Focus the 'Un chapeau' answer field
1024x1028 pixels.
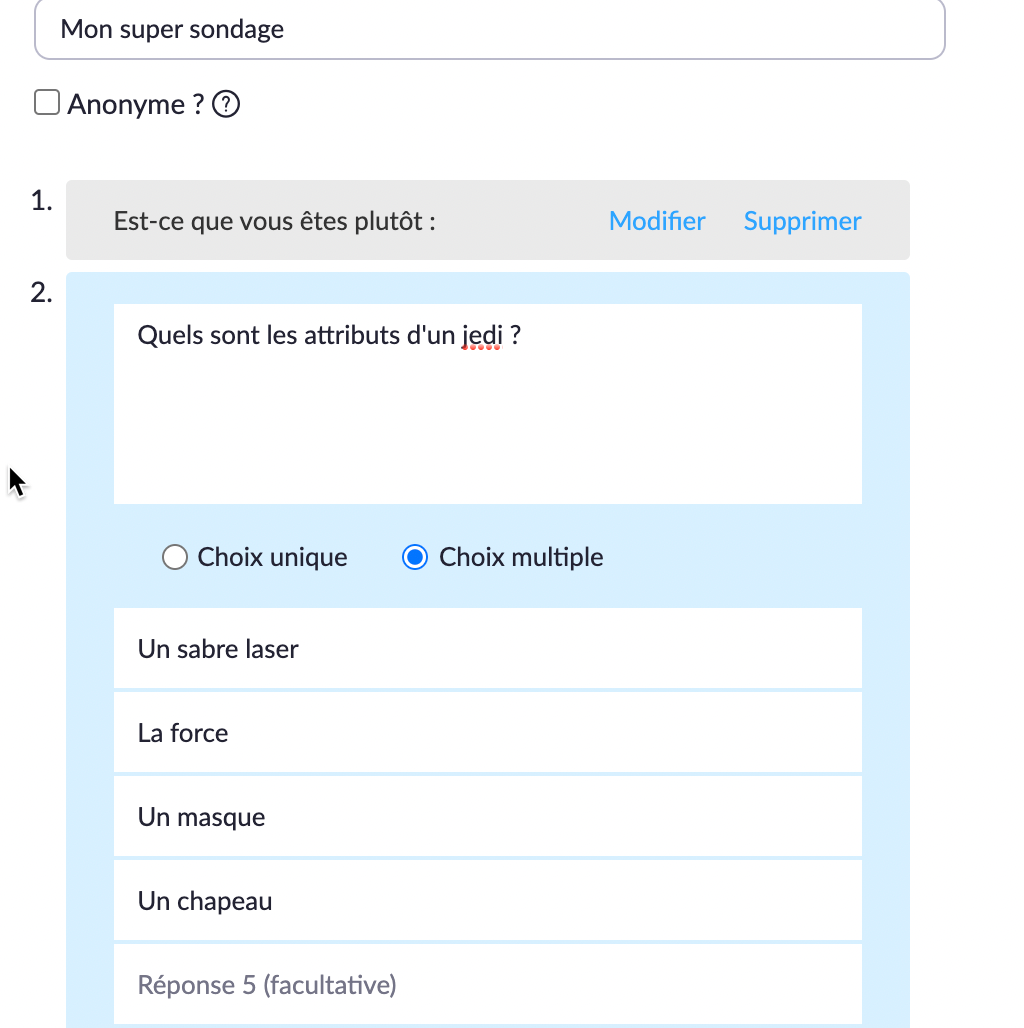coord(488,900)
